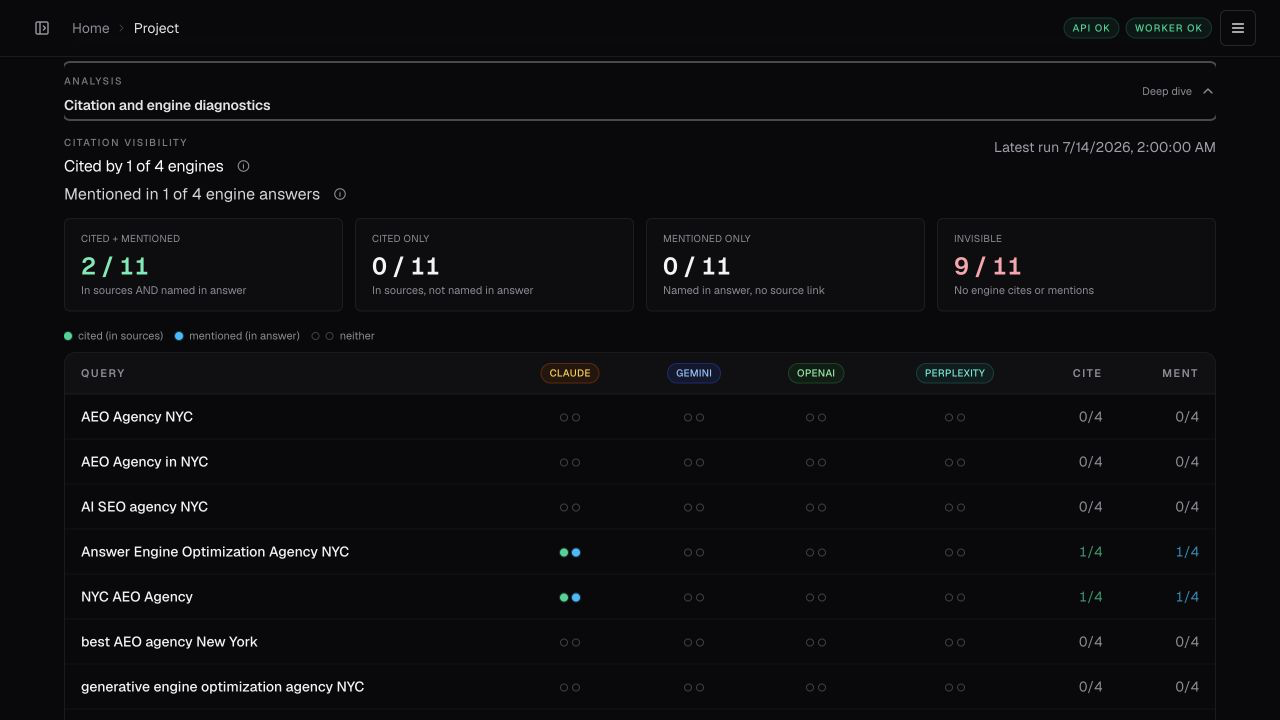1280x720 pixels.
Task: Click the API OK status badge
Action: tap(1091, 28)
